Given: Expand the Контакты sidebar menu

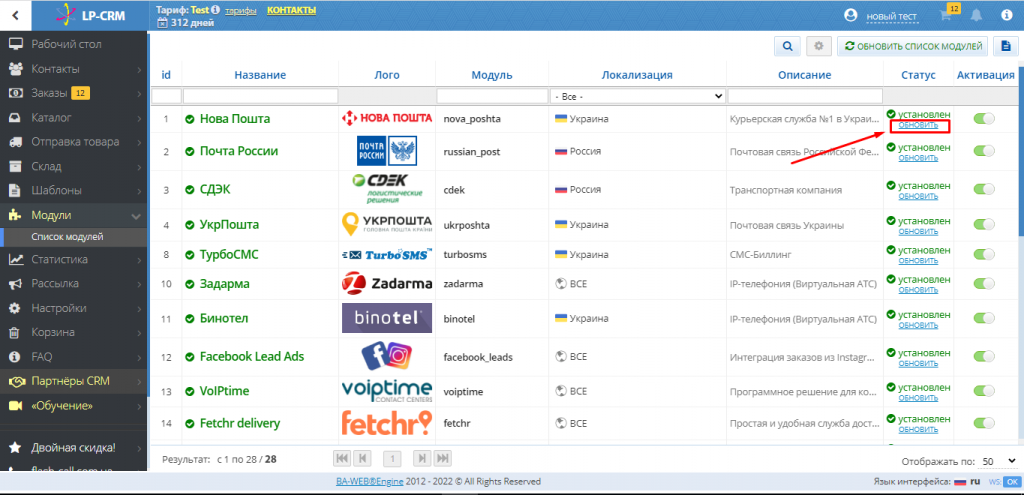Looking at the screenshot, I should point(73,69).
